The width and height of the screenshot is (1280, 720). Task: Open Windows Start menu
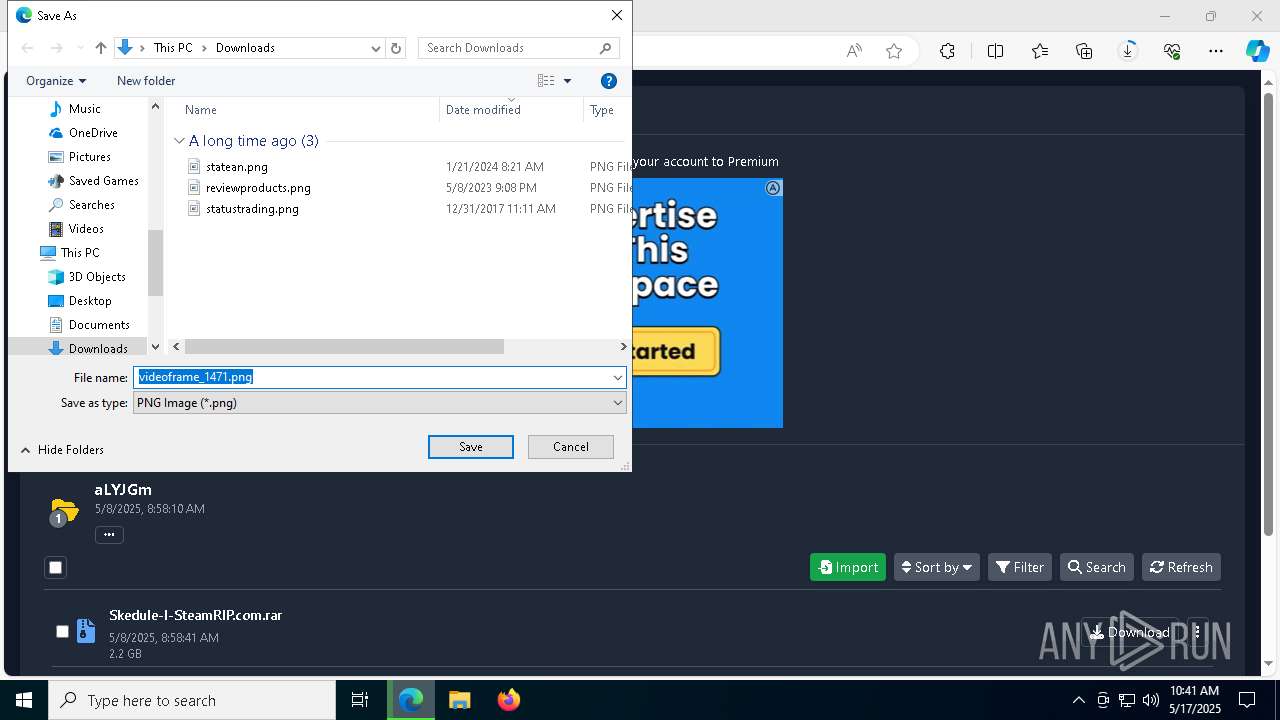click(x=24, y=700)
